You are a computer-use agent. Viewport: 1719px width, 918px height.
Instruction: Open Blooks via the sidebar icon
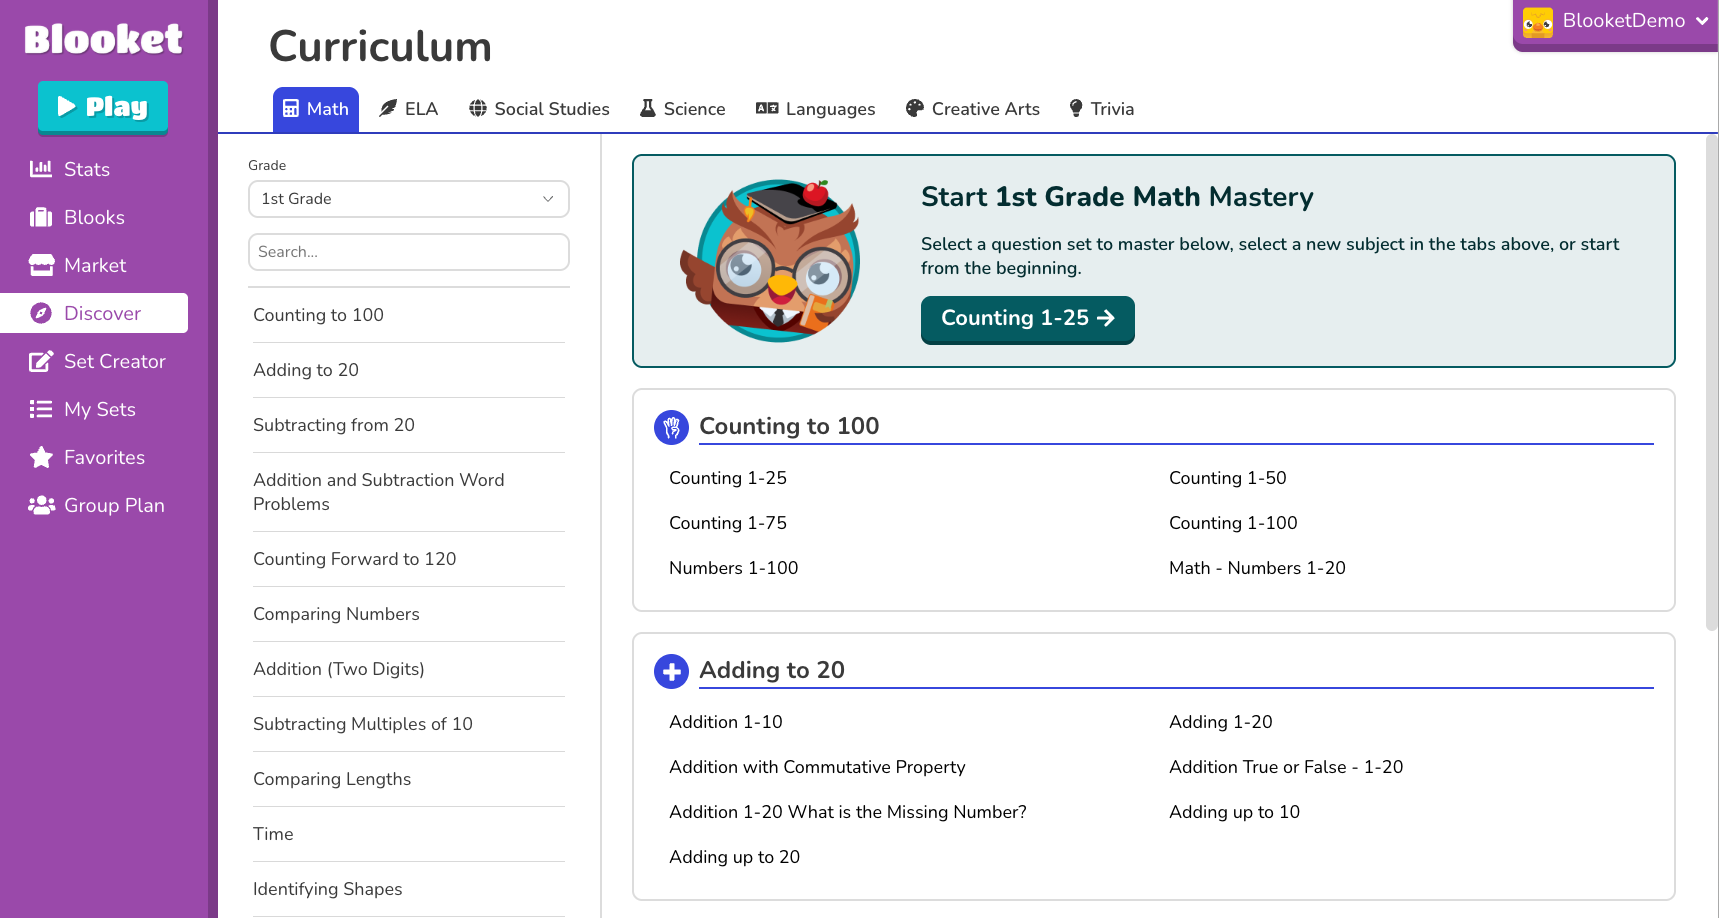41,217
